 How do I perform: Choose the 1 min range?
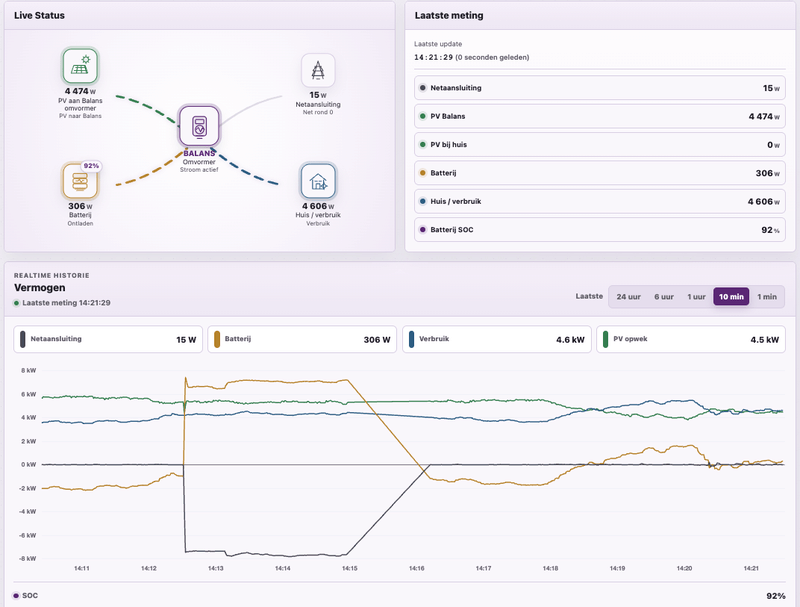click(766, 296)
